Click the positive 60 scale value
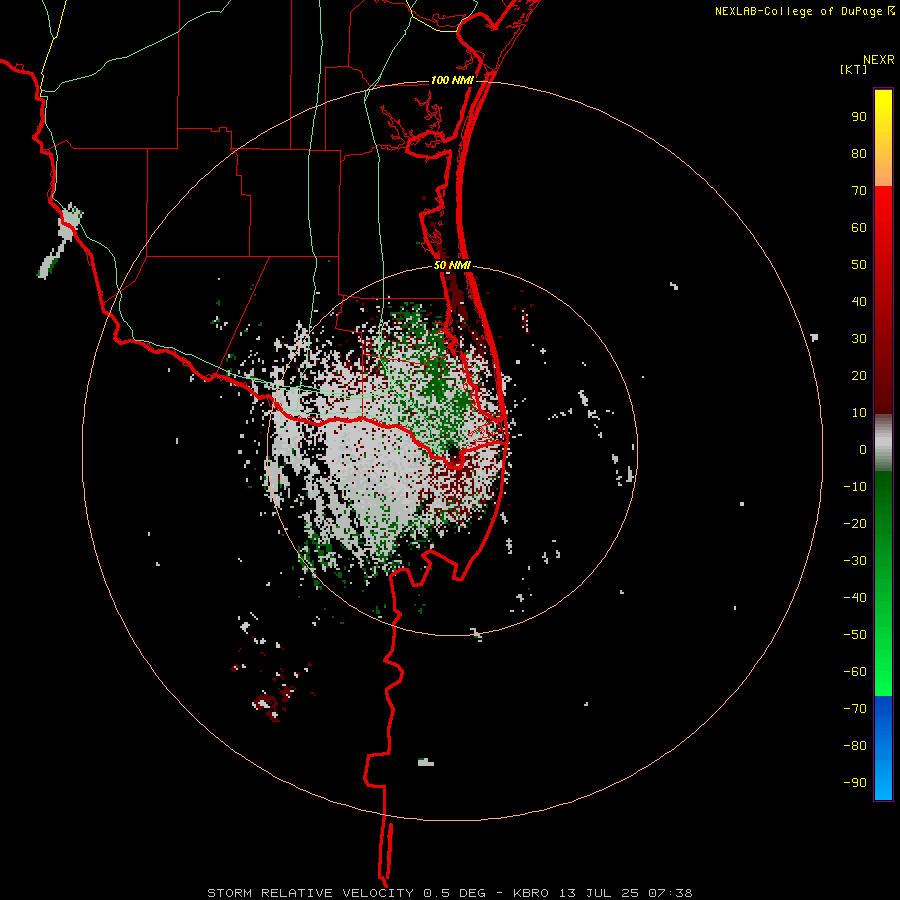Screen dimensions: 900x900 tap(859, 228)
